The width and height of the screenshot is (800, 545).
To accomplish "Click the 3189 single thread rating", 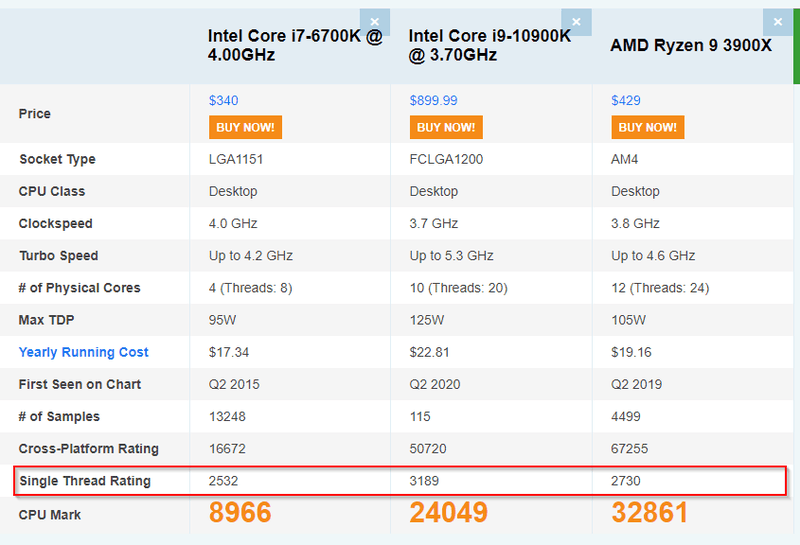I will (424, 481).
